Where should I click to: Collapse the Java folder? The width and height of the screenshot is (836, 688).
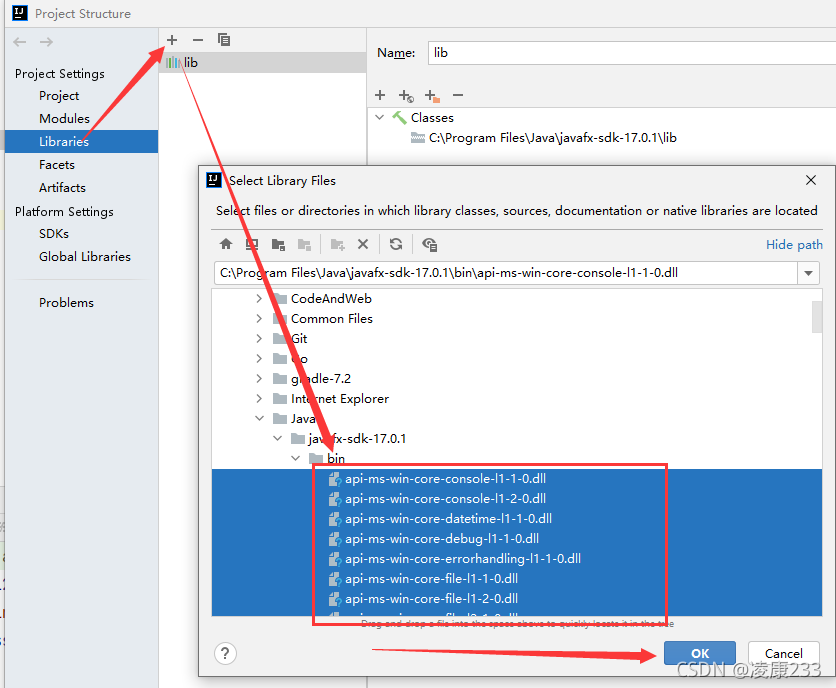point(259,419)
